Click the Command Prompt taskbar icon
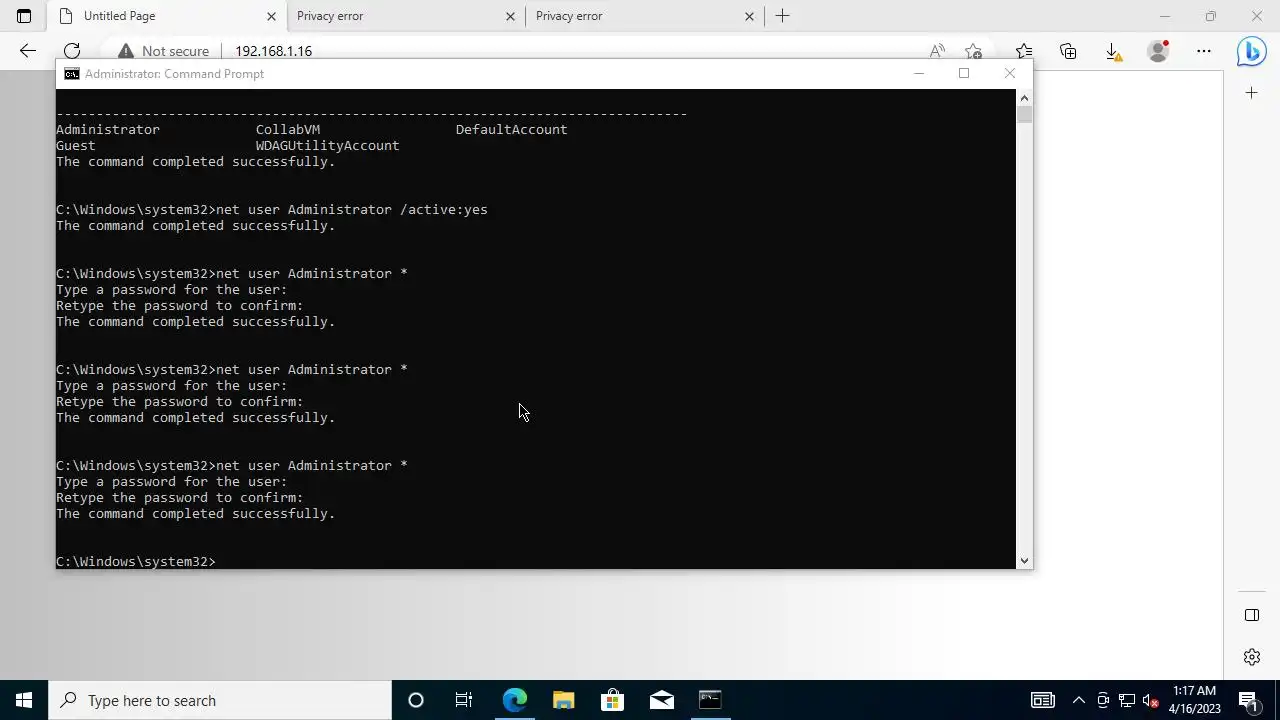 [710, 700]
